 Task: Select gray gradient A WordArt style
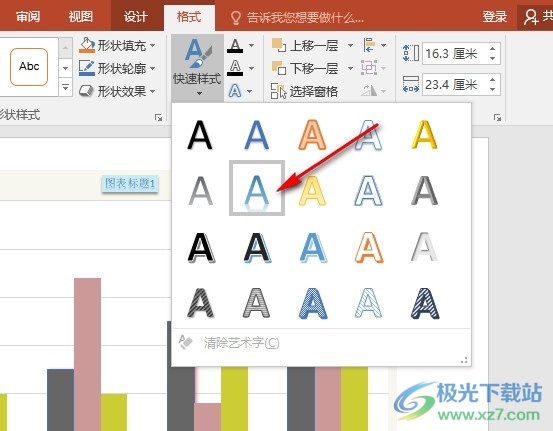point(200,191)
